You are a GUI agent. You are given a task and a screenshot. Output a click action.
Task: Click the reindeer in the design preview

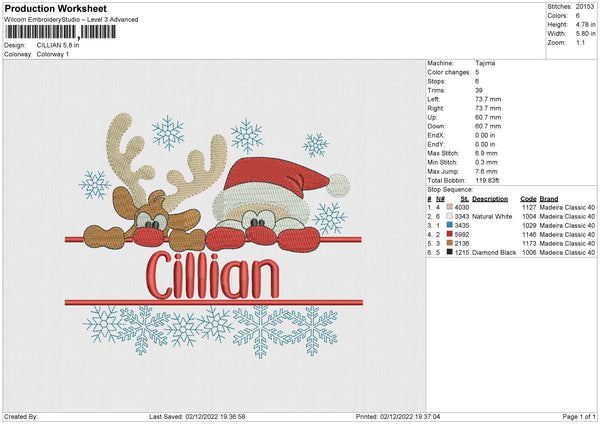click(x=153, y=182)
